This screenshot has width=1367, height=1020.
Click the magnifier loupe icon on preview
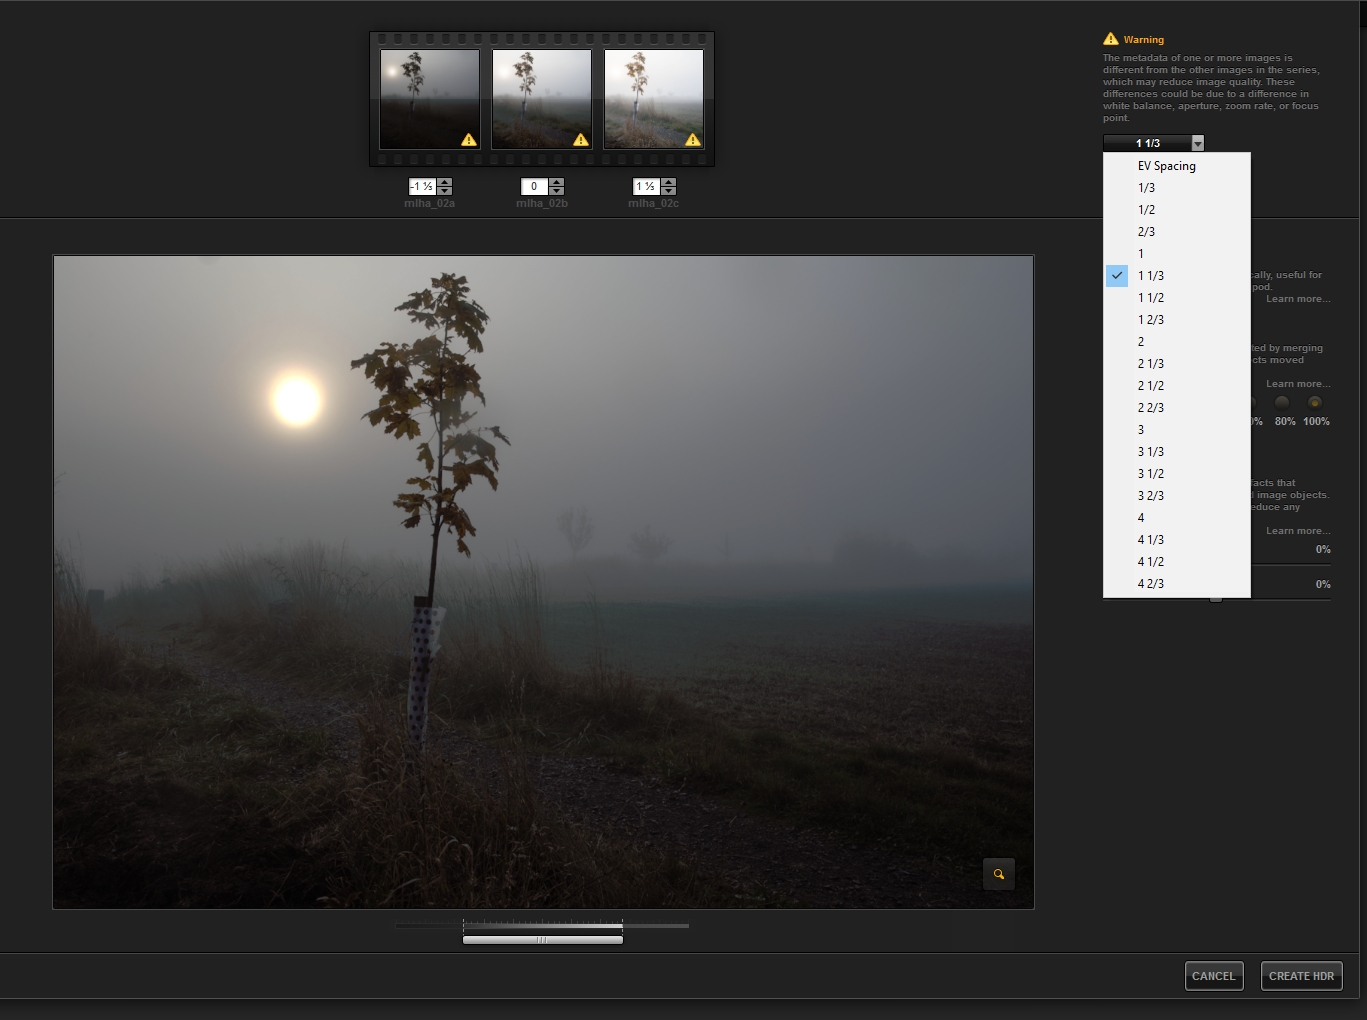(x=998, y=874)
